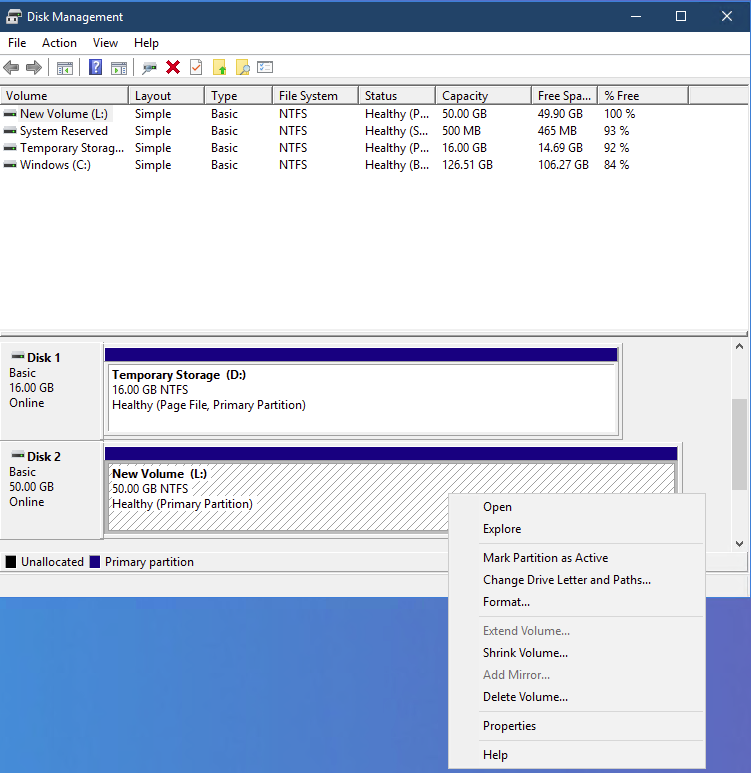Image resolution: width=751 pixels, height=773 pixels.
Task: Click the checklist settings toolbar icon
Action: [265, 67]
